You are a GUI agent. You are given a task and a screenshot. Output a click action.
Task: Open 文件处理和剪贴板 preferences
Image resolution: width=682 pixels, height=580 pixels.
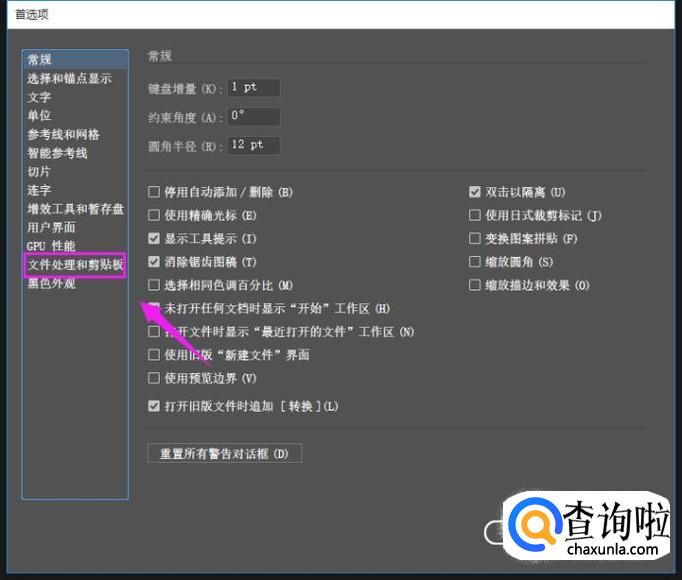[x=75, y=265]
